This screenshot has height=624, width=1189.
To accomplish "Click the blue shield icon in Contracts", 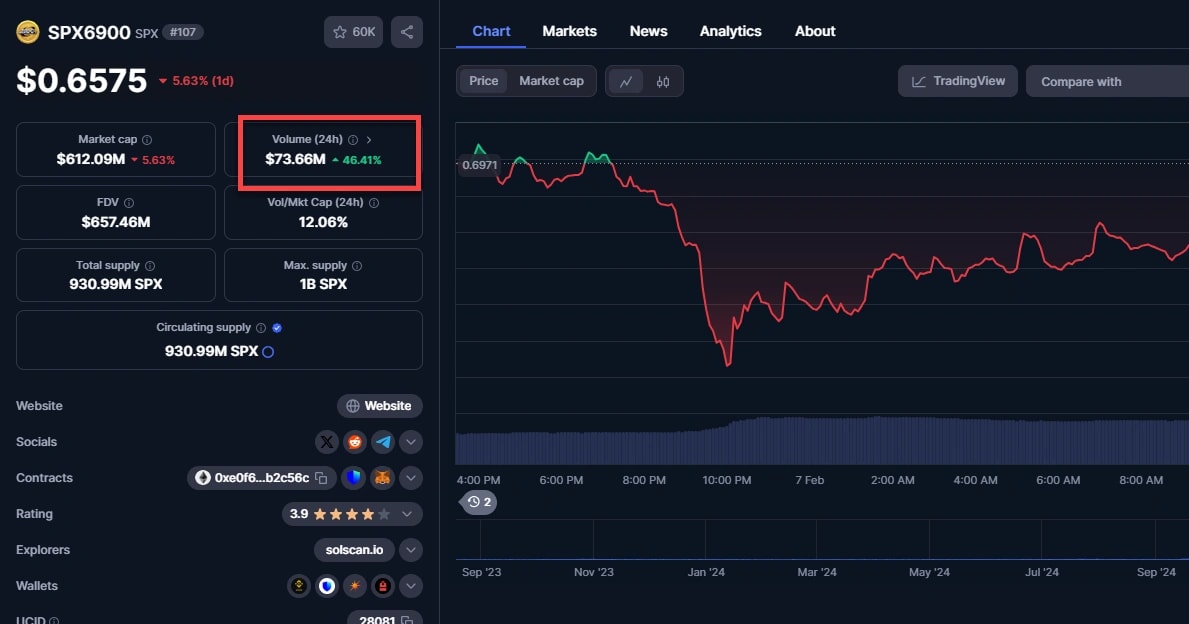I will [x=355, y=478].
